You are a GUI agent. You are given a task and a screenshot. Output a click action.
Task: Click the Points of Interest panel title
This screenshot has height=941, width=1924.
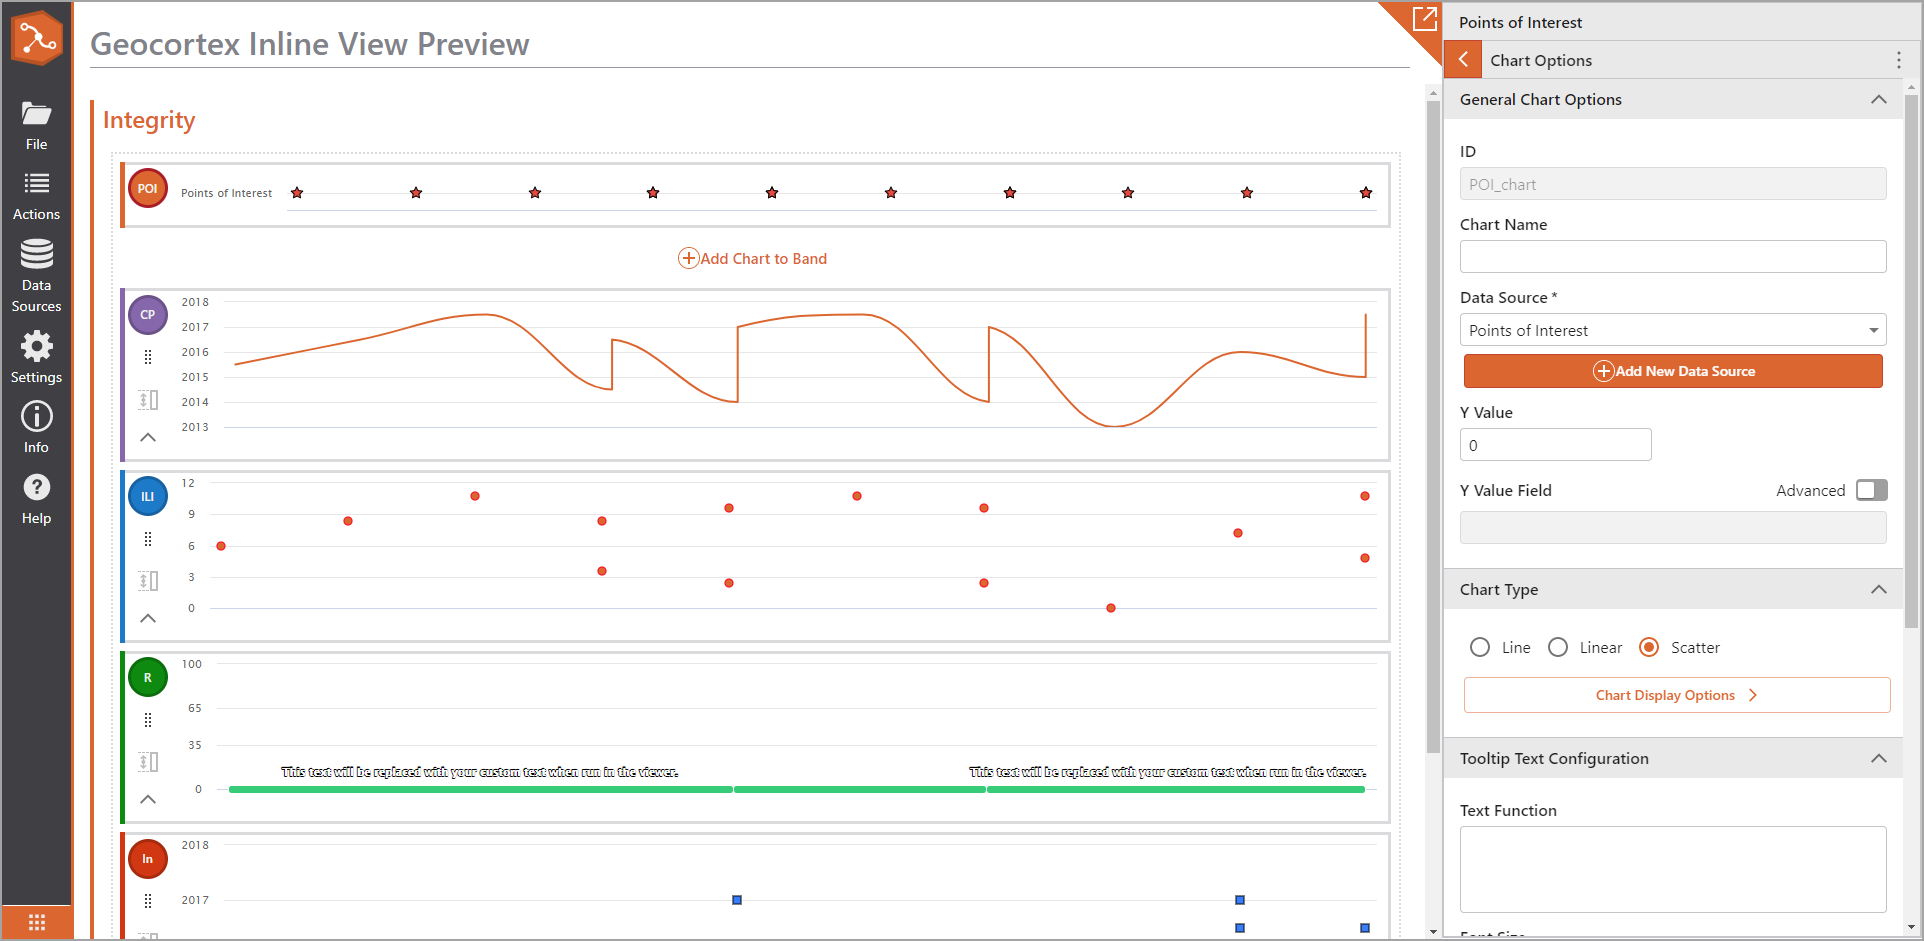1520,22
